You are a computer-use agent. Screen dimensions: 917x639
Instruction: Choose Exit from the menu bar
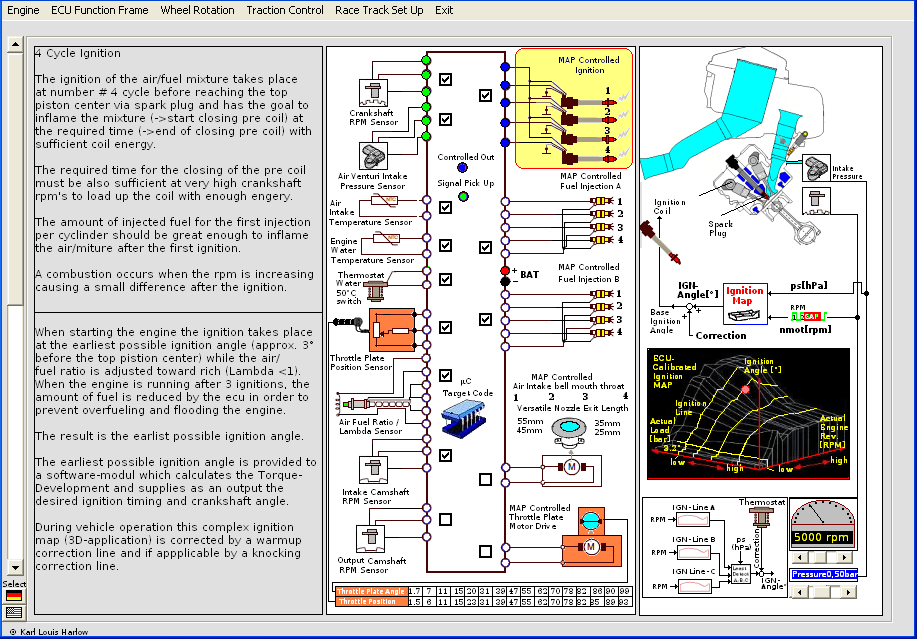(444, 10)
